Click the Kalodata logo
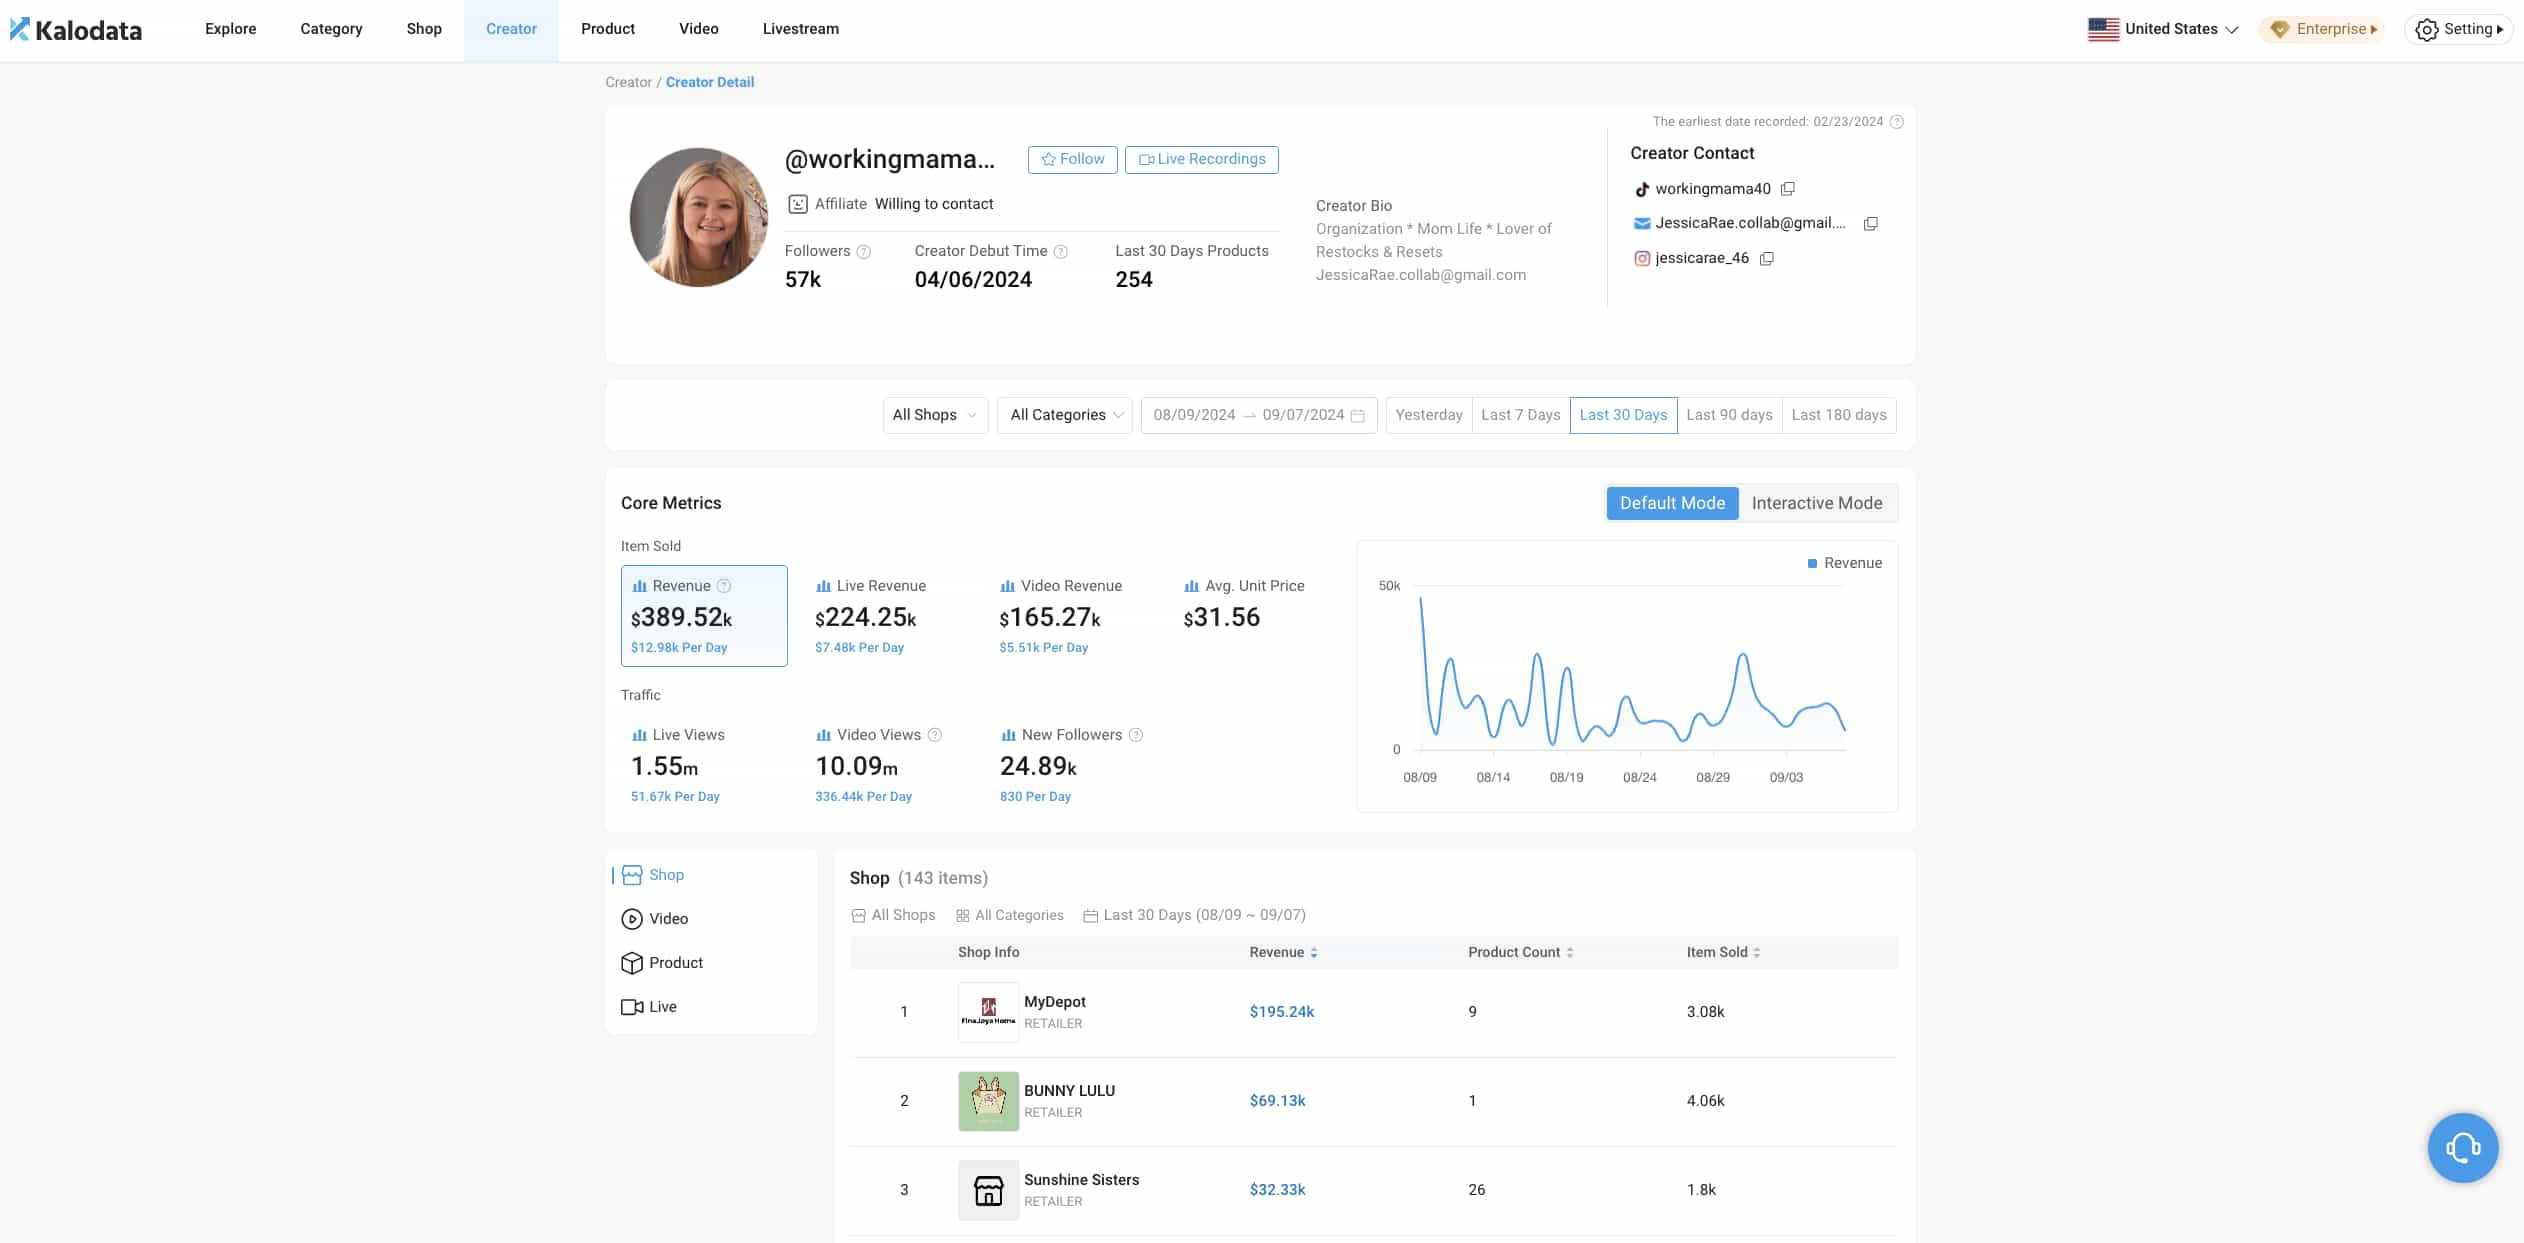This screenshot has height=1243, width=2524. (x=76, y=30)
